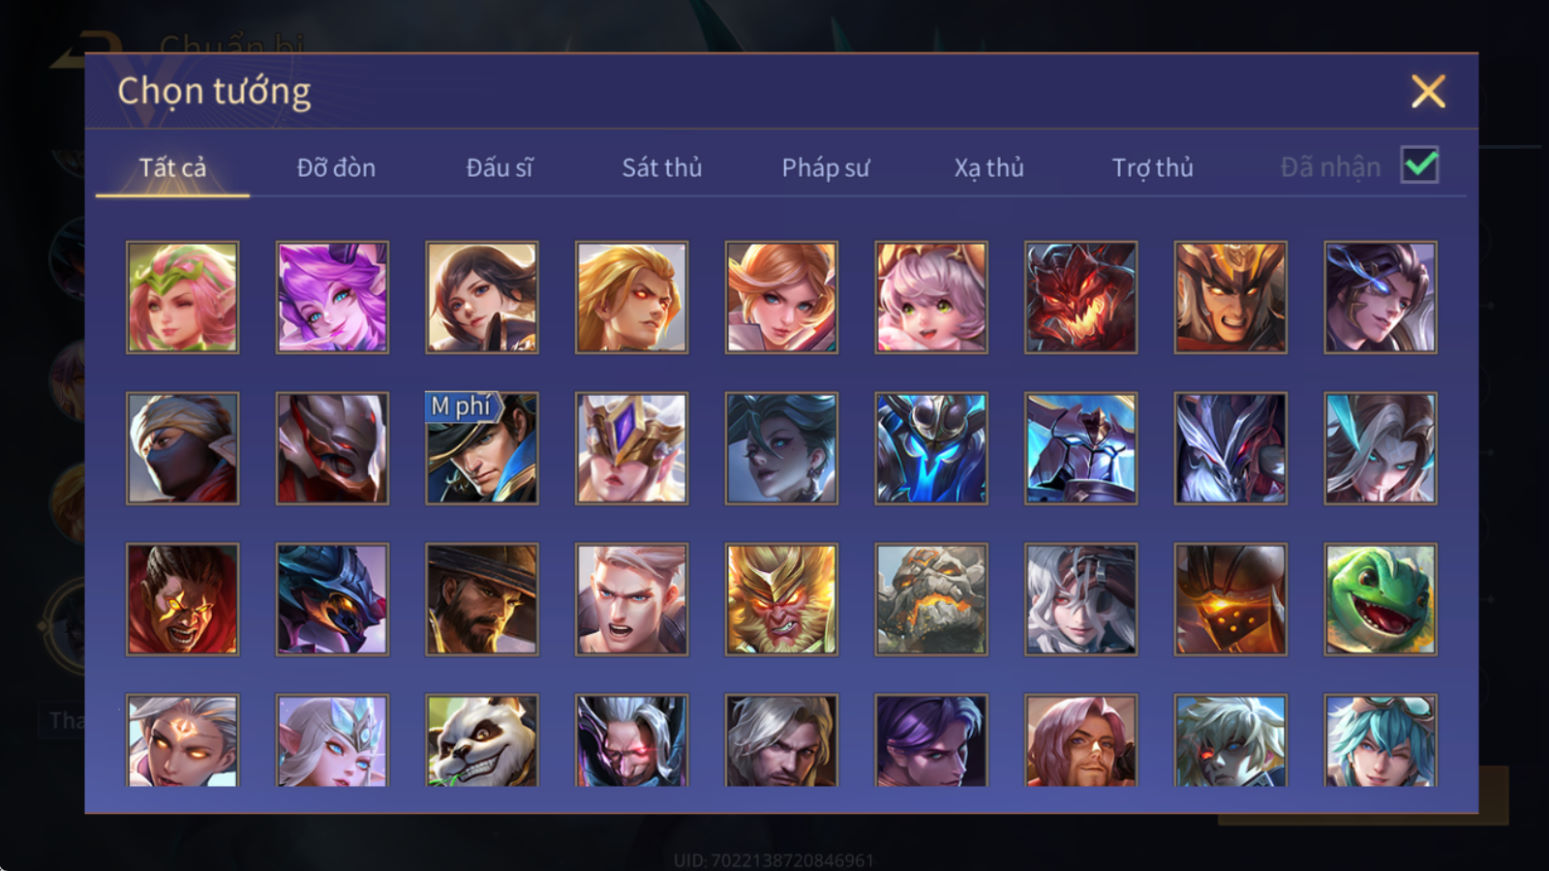Open the Sát thủ hero category
Viewport: 1549px width, 871px height.
662,168
